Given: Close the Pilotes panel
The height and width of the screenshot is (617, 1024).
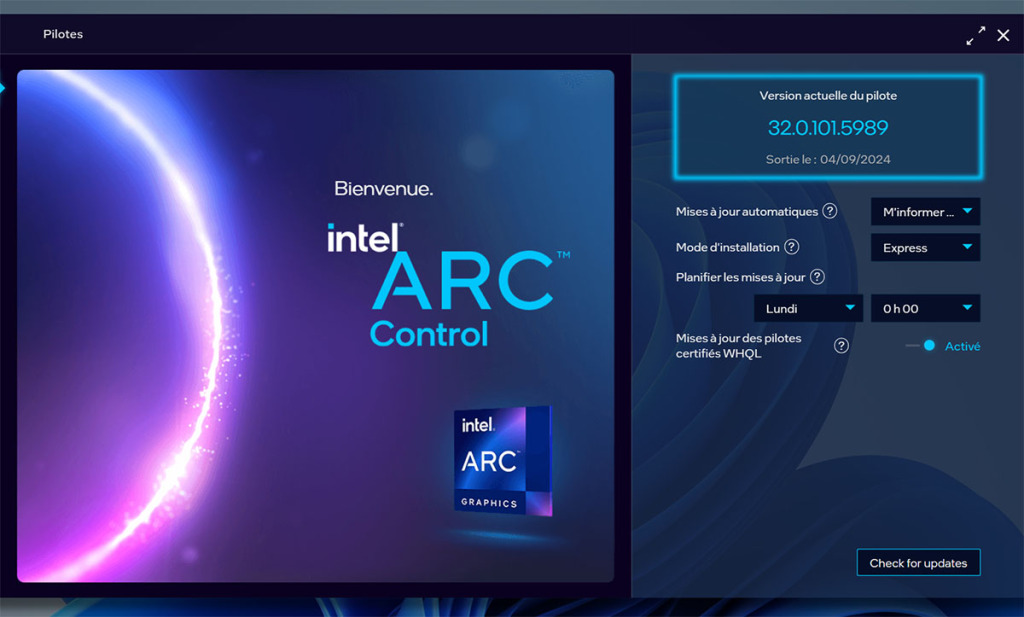Looking at the screenshot, I should tap(1003, 35).
